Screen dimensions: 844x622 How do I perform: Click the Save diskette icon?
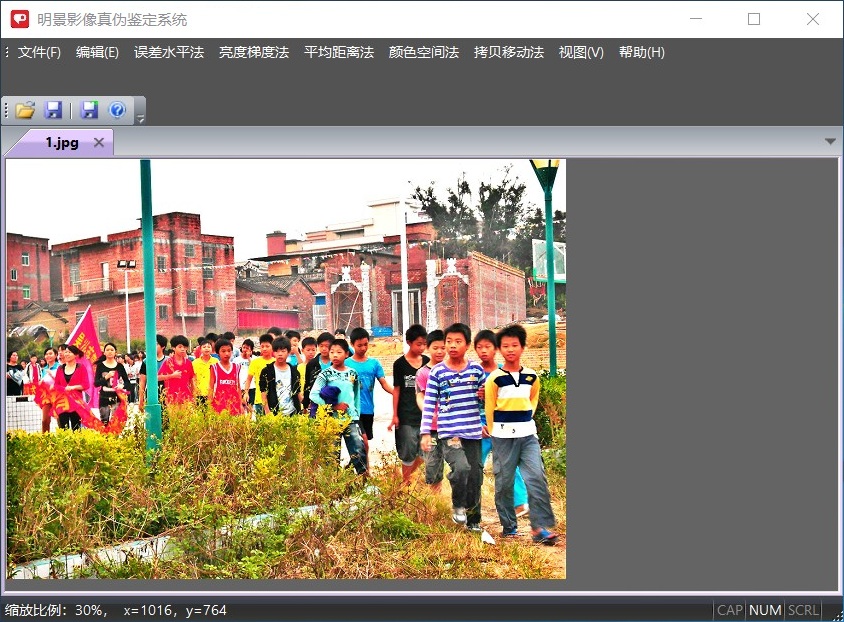click(54, 110)
